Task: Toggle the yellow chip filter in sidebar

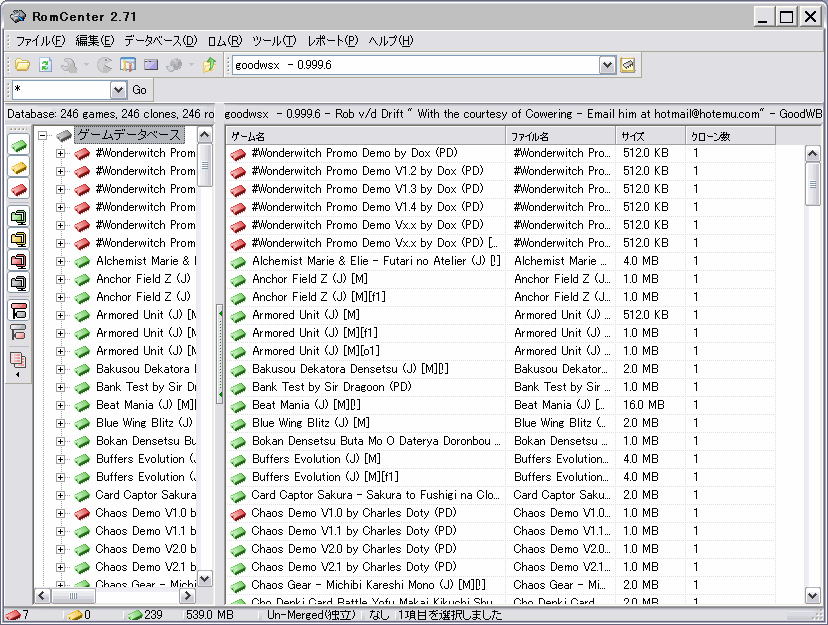Action: (x=18, y=168)
